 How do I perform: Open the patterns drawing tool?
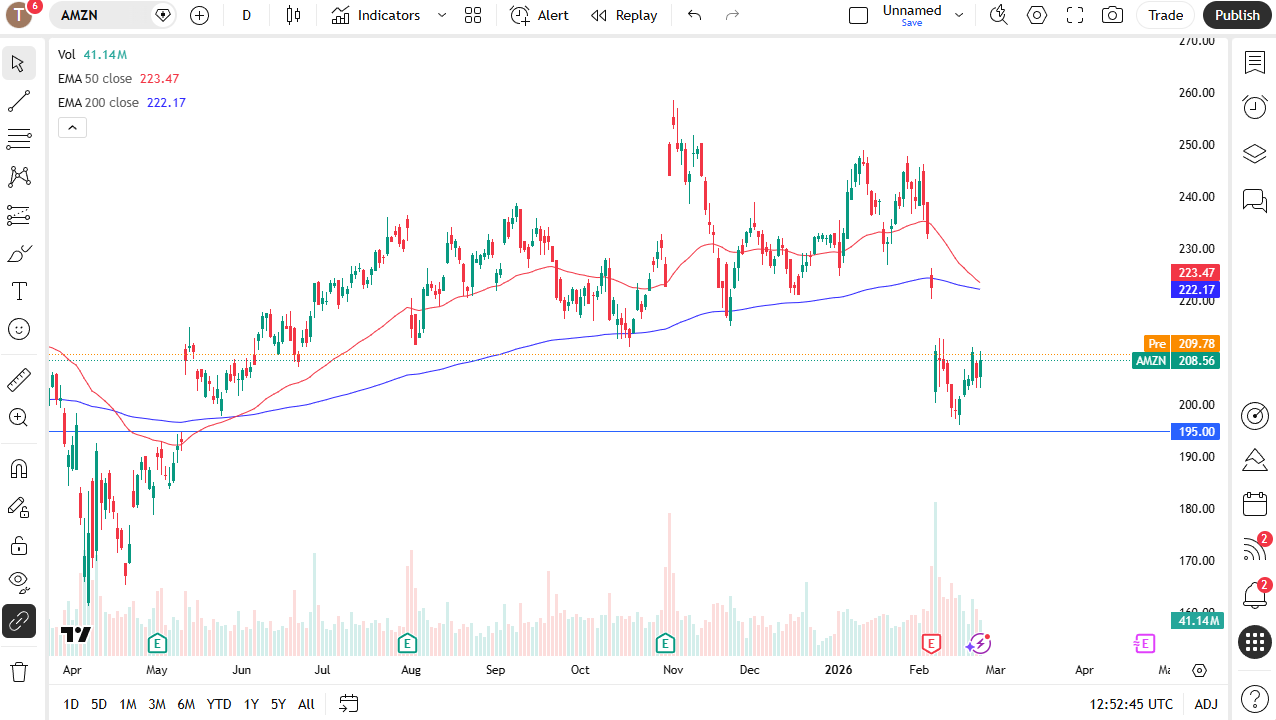tap(18, 177)
